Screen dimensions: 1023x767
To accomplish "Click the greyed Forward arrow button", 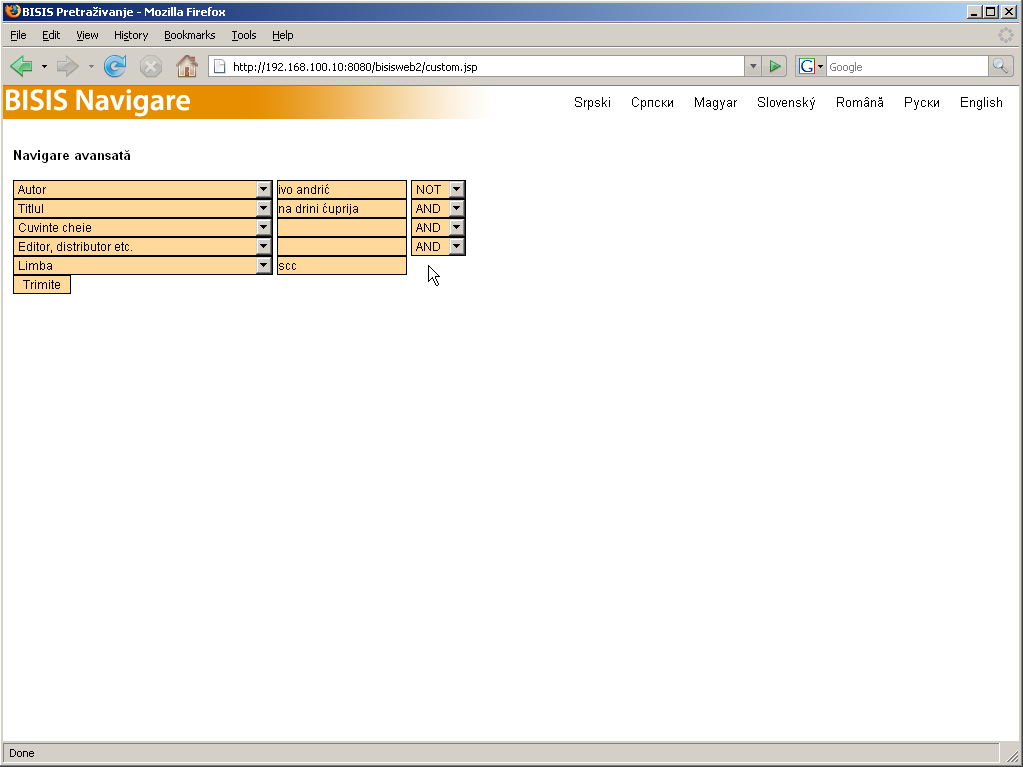I will (68, 66).
